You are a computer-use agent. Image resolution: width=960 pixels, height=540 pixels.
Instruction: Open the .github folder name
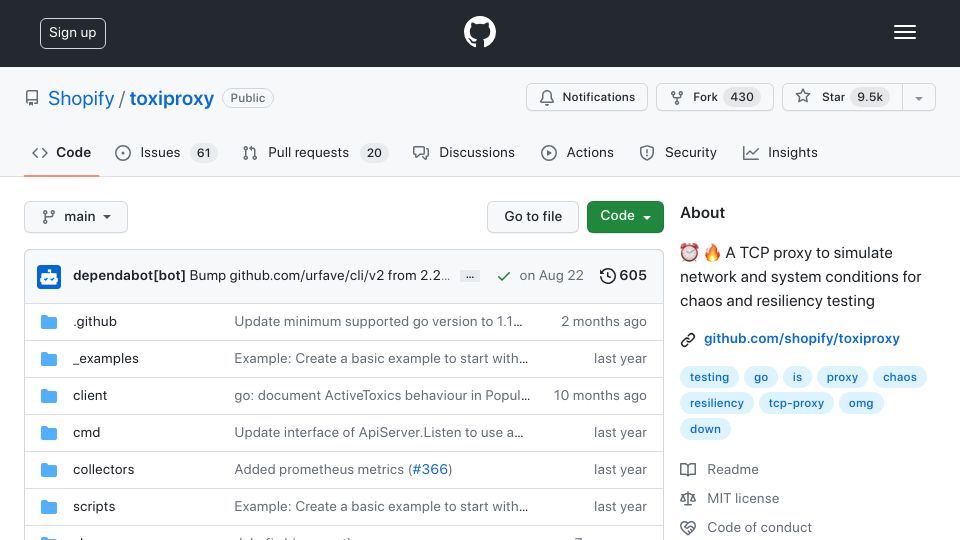(x=95, y=321)
